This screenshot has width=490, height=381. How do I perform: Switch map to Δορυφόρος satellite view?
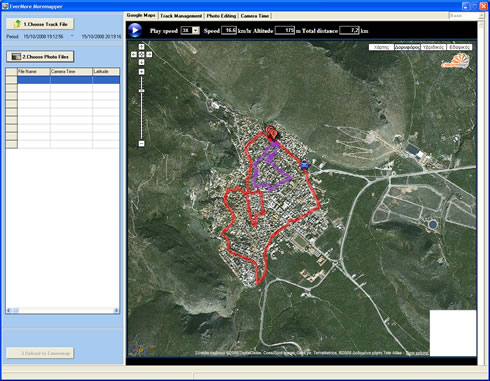[x=407, y=47]
